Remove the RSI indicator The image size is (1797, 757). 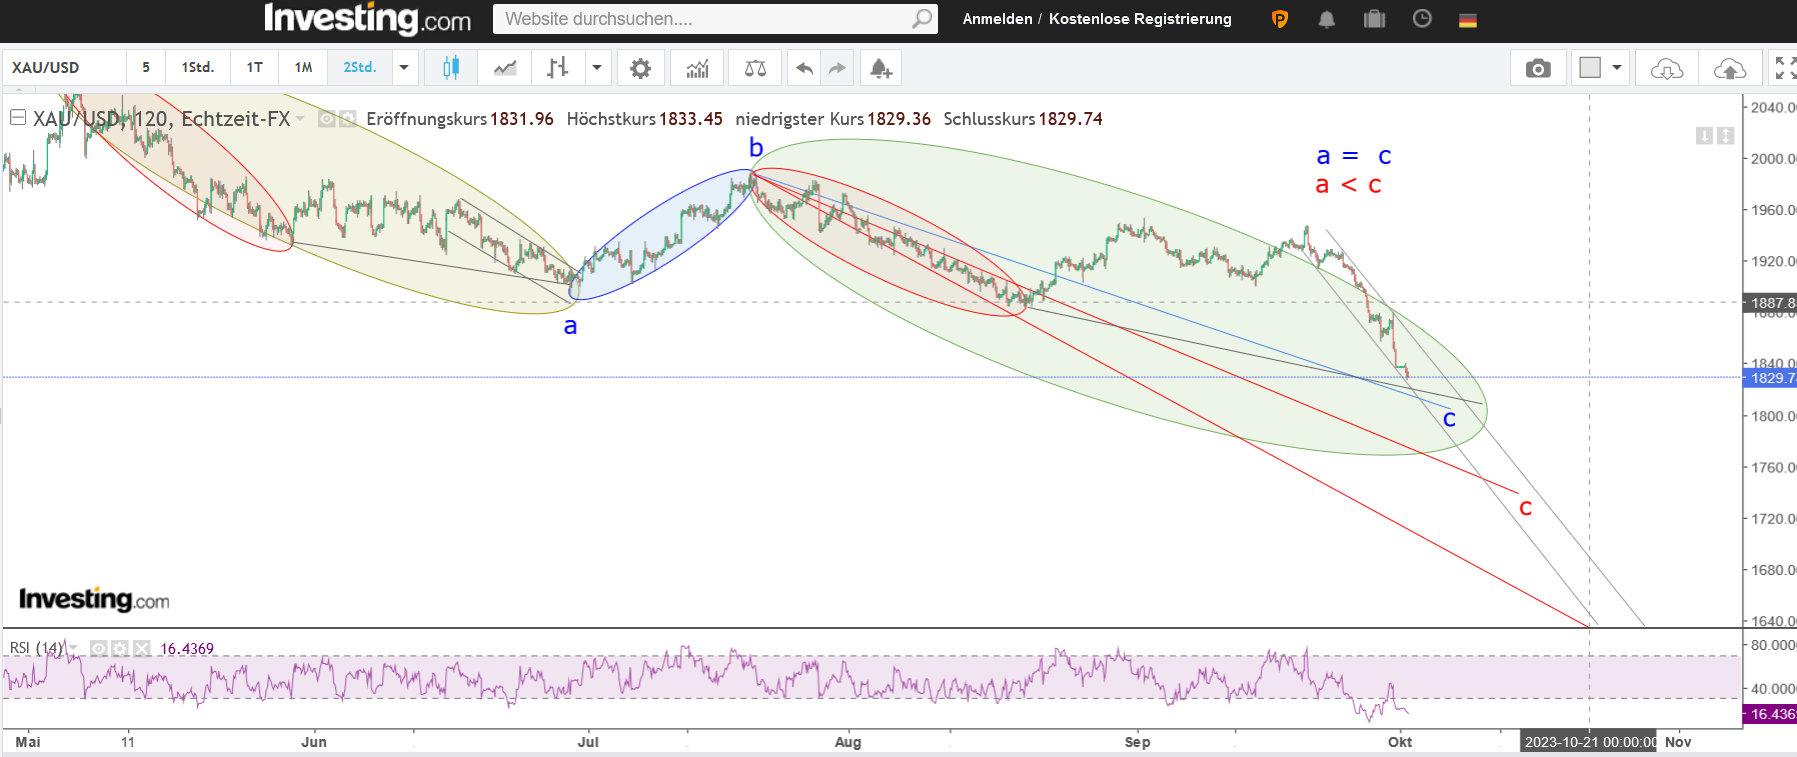point(142,648)
